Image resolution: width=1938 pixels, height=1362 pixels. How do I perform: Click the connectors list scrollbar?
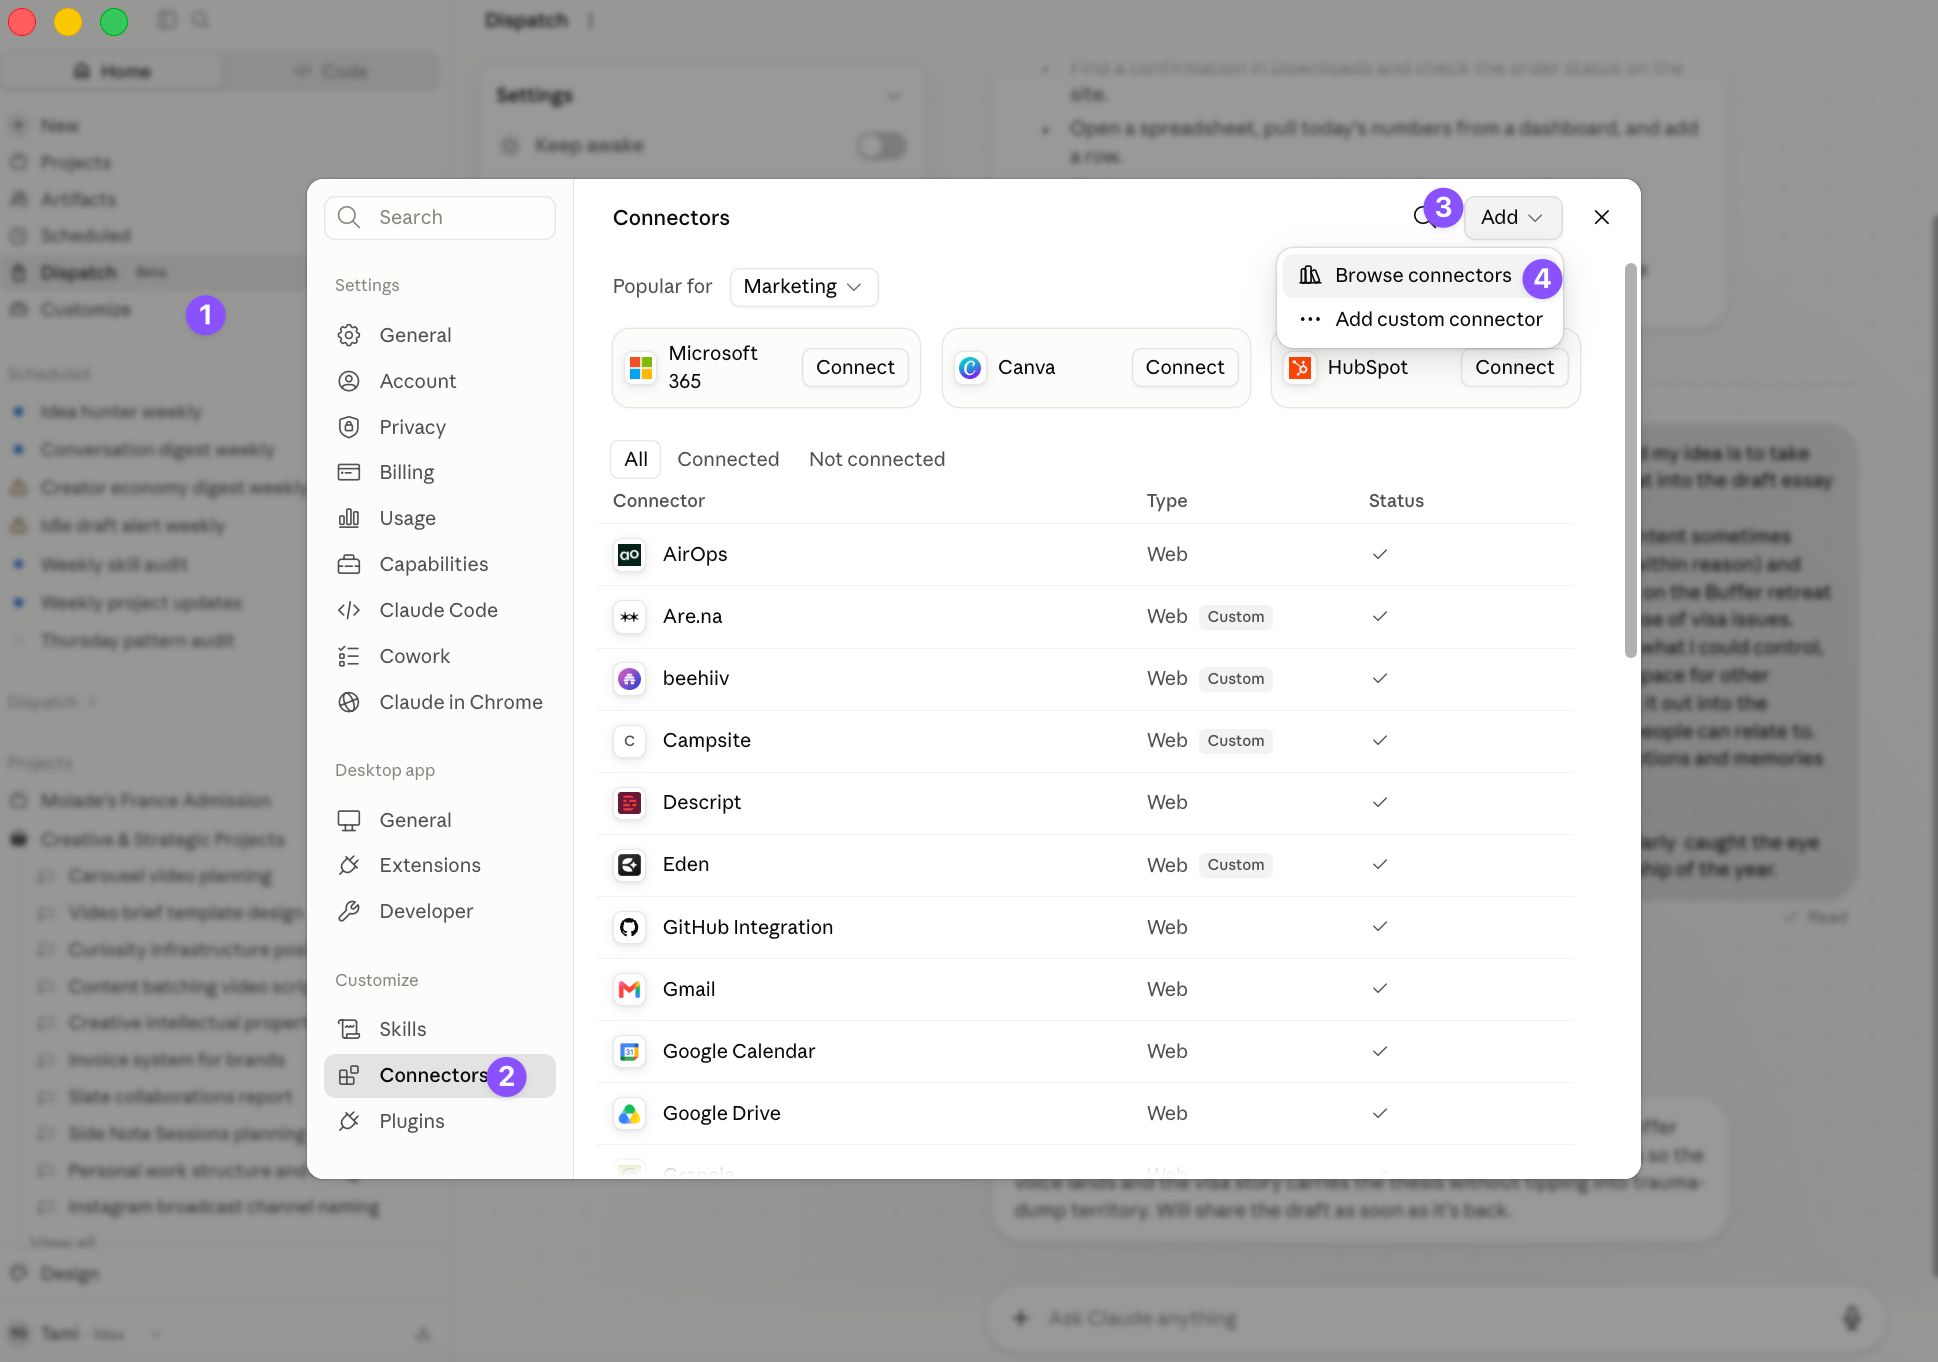tap(1630, 460)
